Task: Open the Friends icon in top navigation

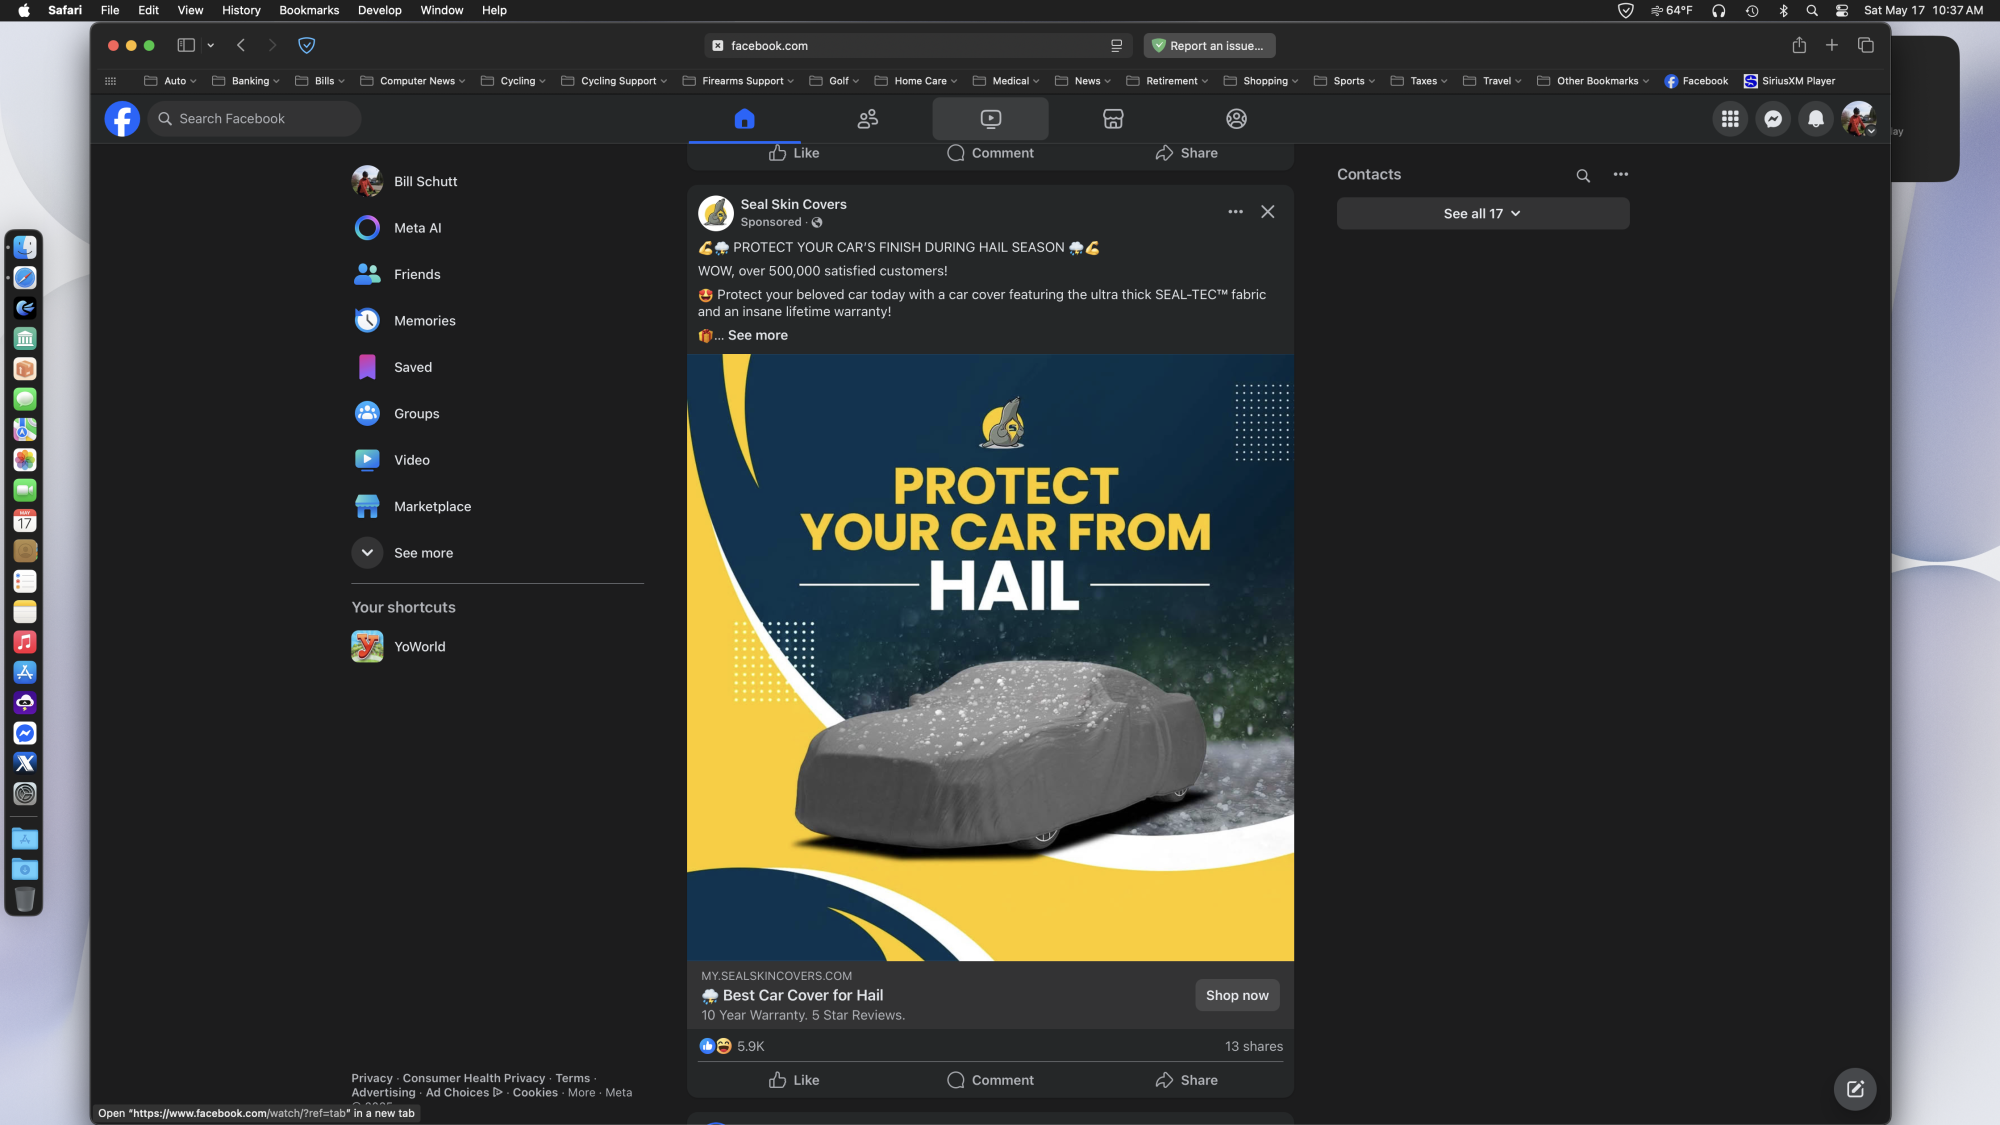Action: click(x=867, y=118)
